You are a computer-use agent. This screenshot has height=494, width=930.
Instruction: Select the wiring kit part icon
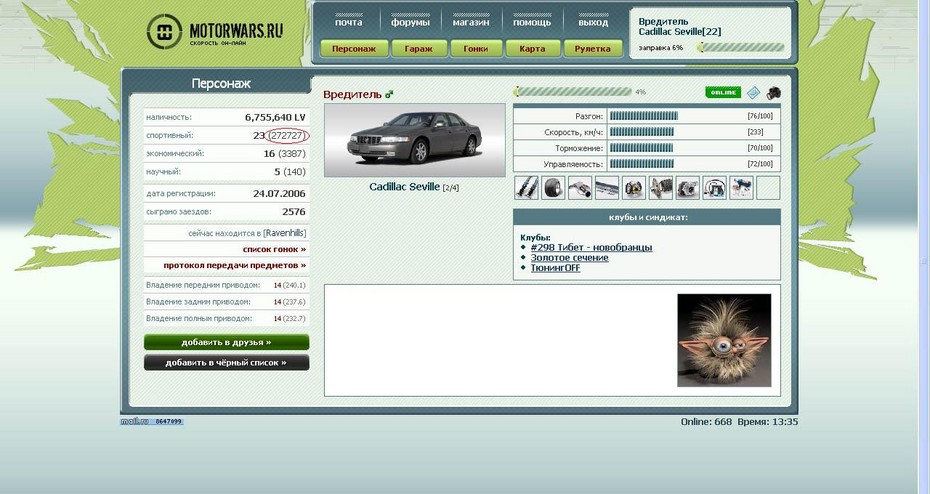tap(714, 188)
